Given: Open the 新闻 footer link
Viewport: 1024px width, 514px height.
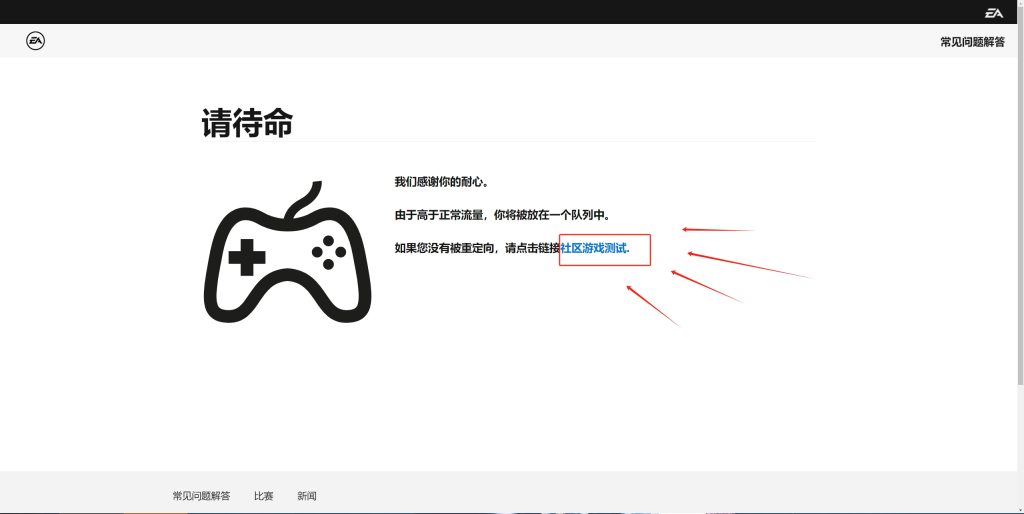Looking at the screenshot, I should pyautogui.click(x=307, y=496).
